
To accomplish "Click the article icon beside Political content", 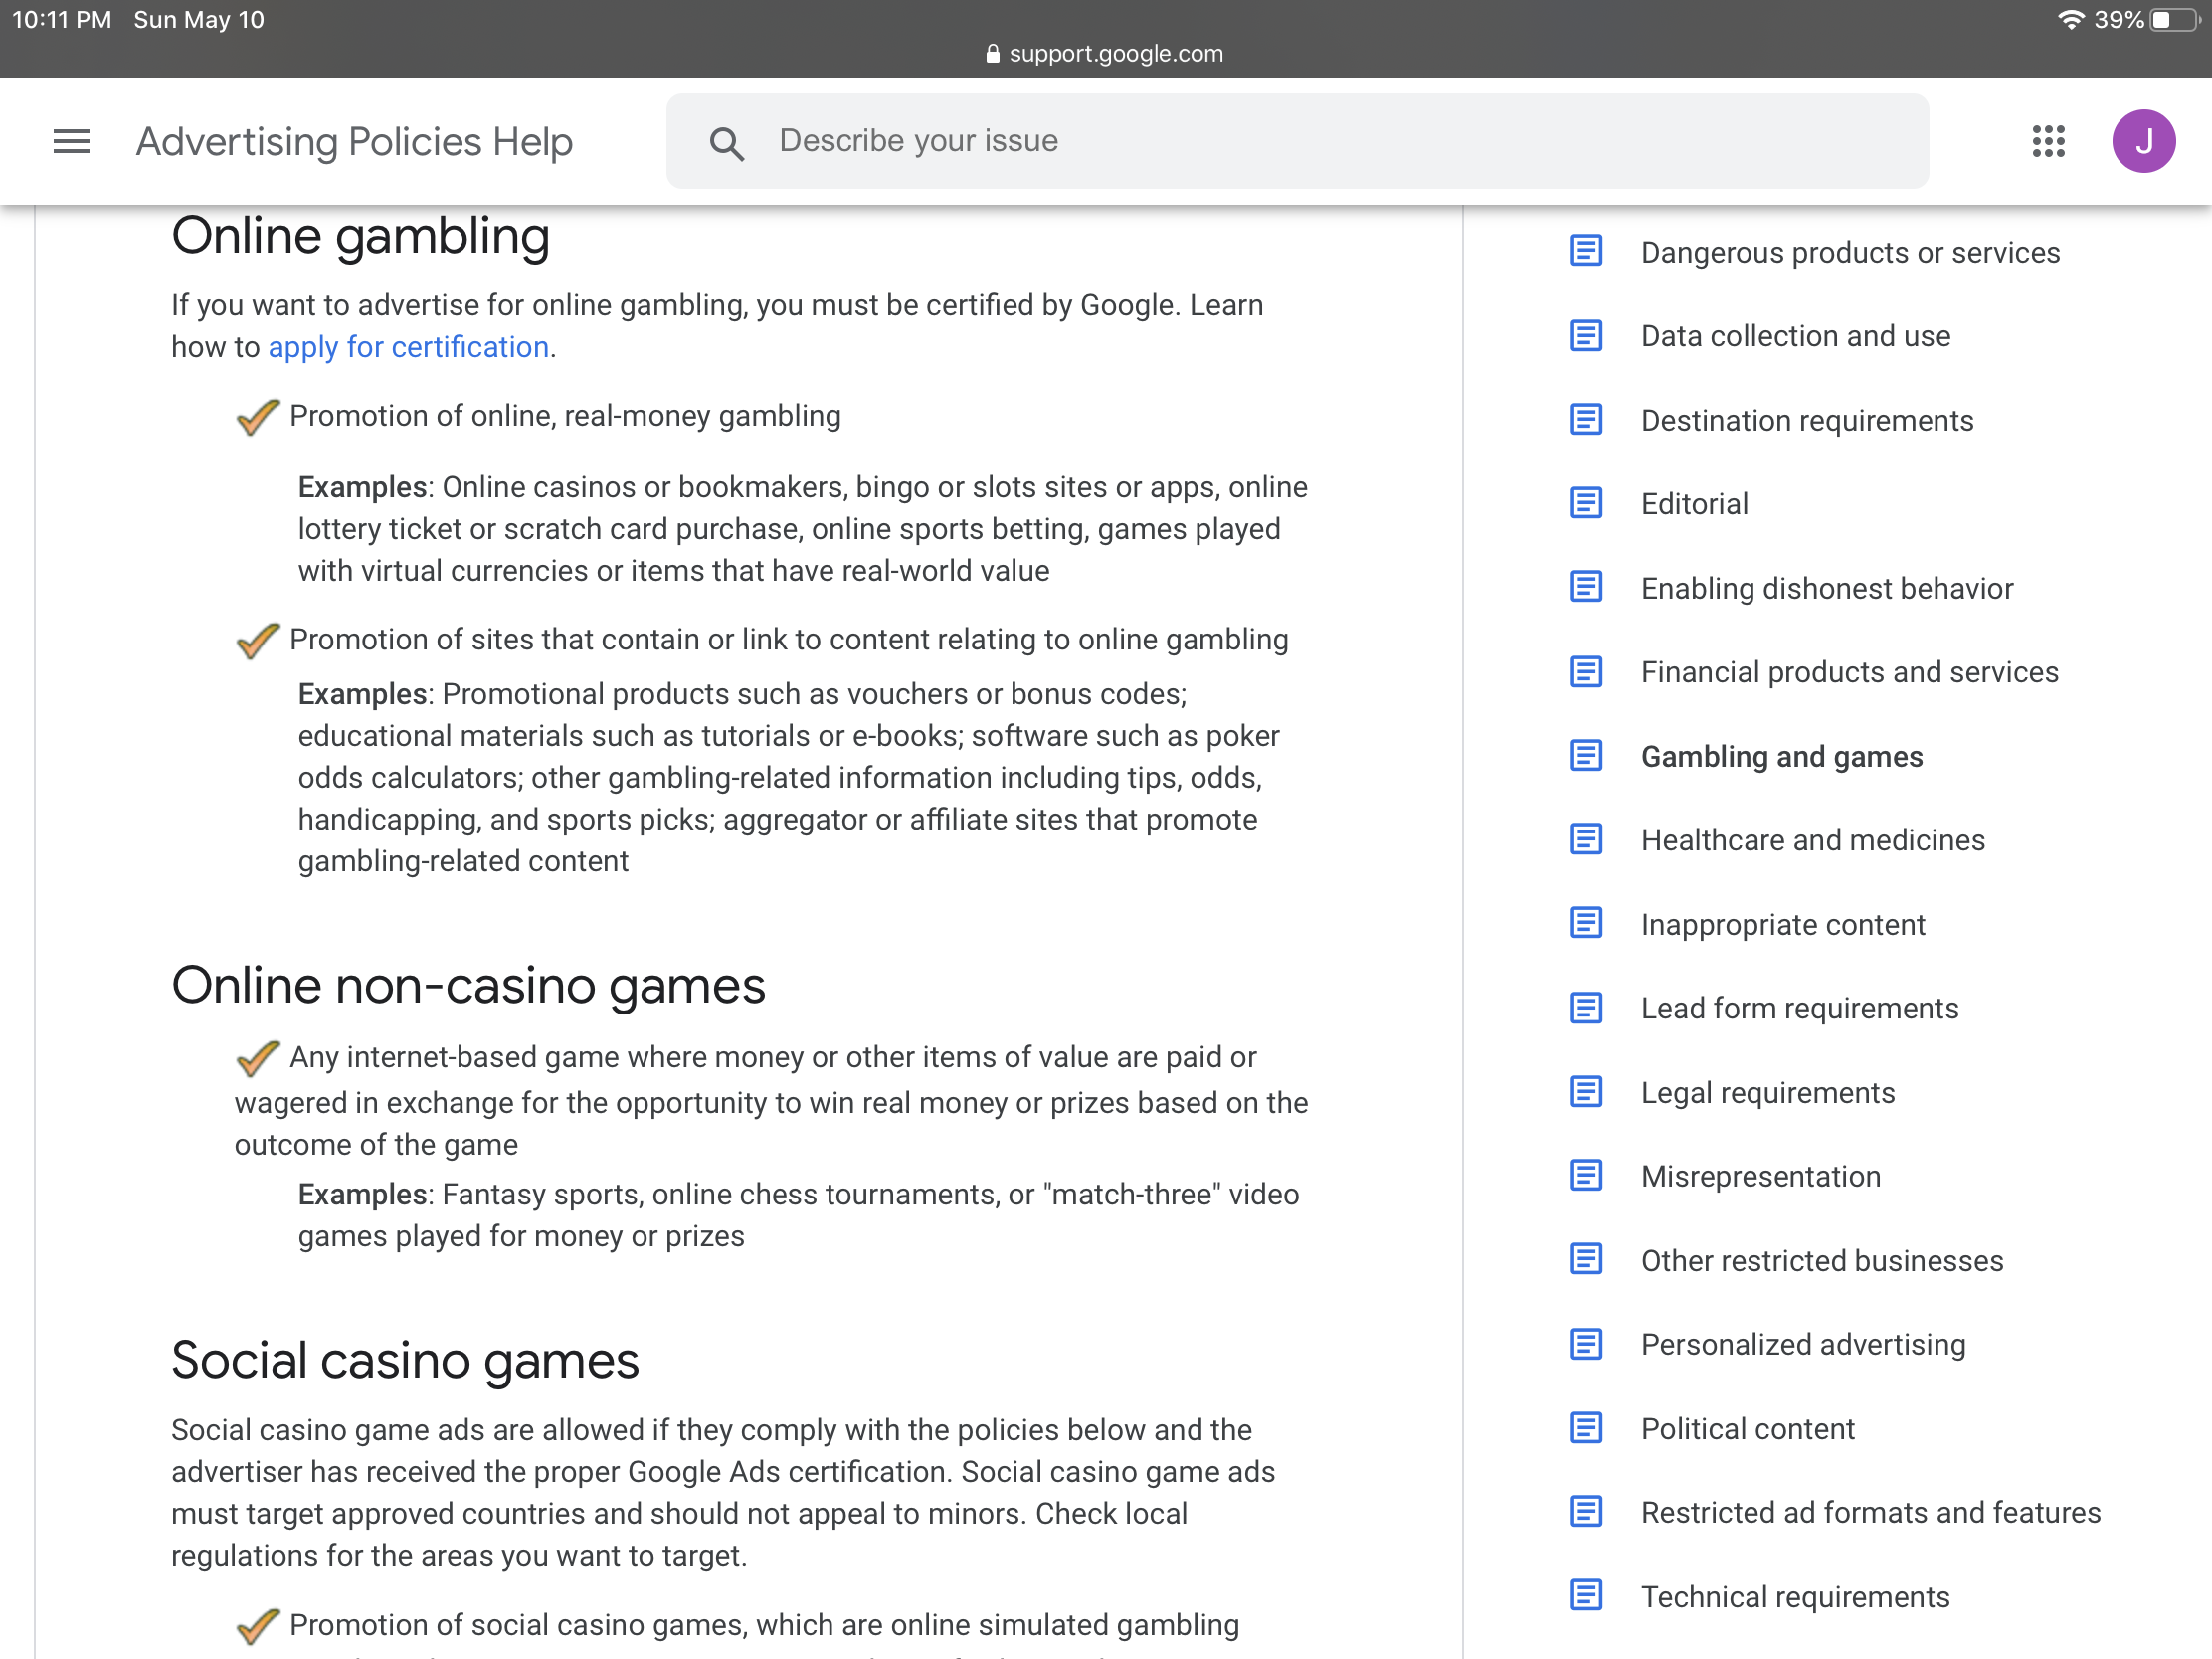I will 1585,1428.
